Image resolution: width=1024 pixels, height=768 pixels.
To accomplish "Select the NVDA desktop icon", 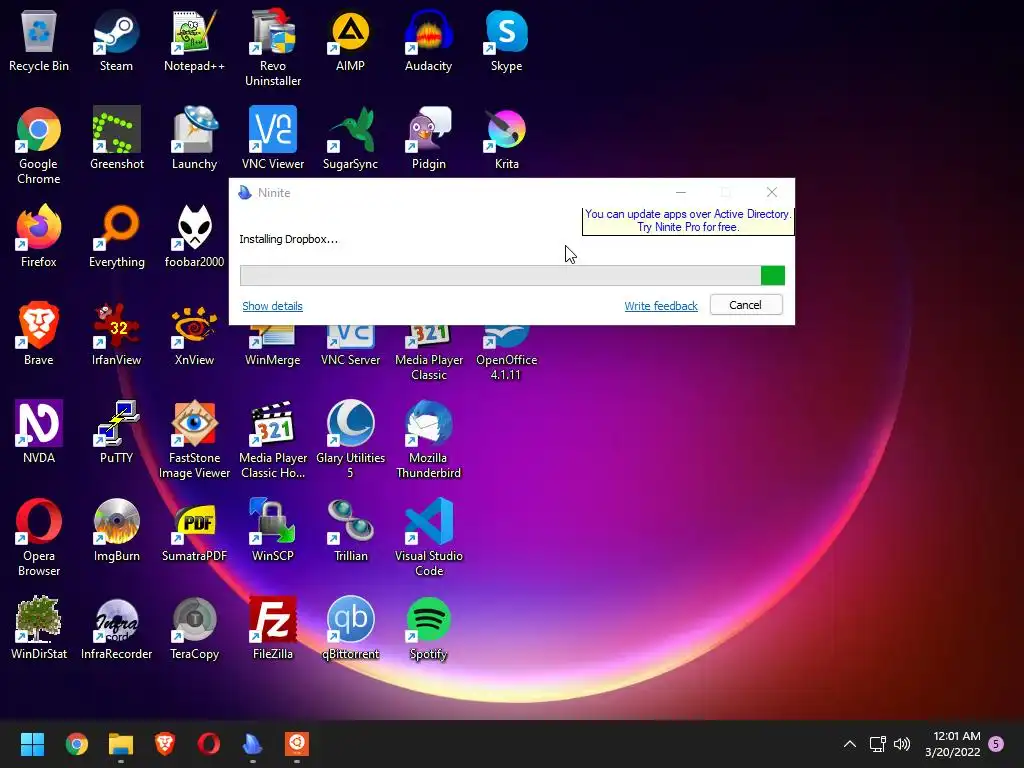I will pyautogui.click(x=39, y=432).
